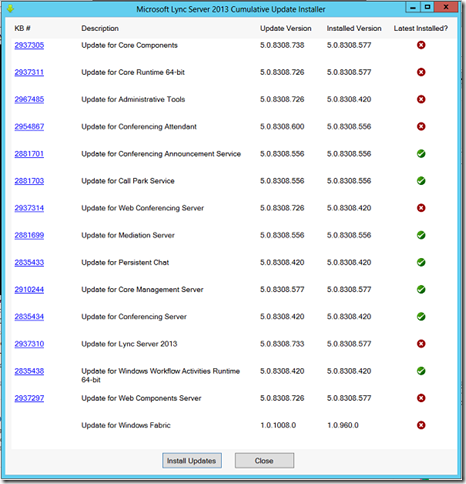Click the red status icon for Administrative Tools
Viewport: 466px width, 484px height.
(421, 99)
